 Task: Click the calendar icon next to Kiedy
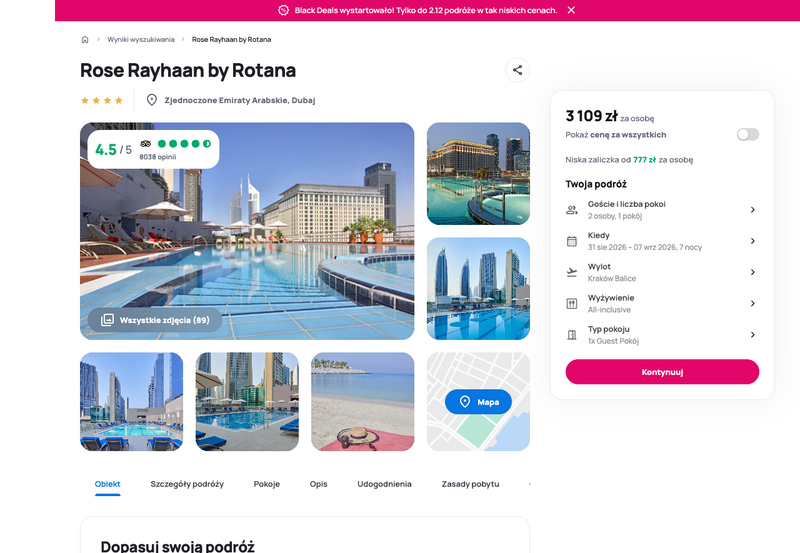(572, 241)
